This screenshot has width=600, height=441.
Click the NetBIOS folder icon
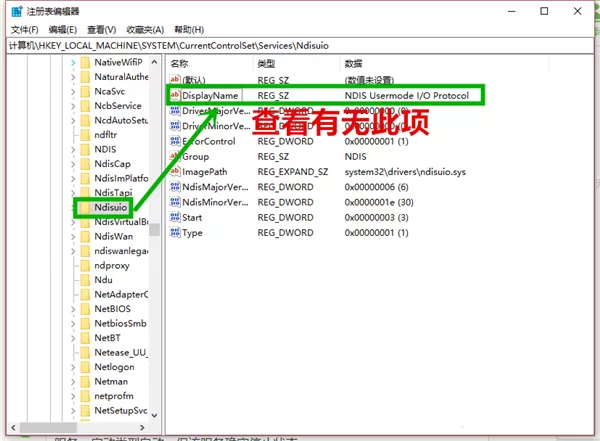point(85,309)
